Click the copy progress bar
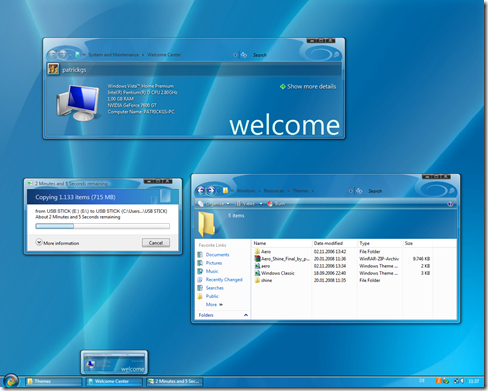Viewport: 488px width, 391px height. click(x=102, y=226)
